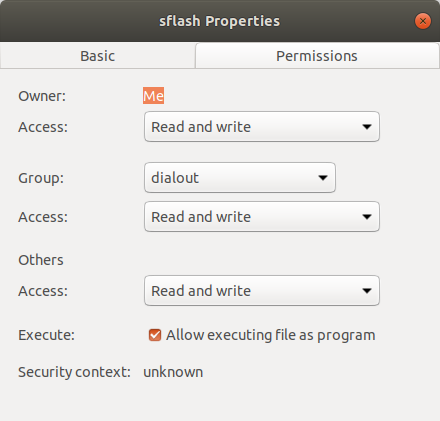Click the arrow icon on Owner access combo

coord(367,127)
